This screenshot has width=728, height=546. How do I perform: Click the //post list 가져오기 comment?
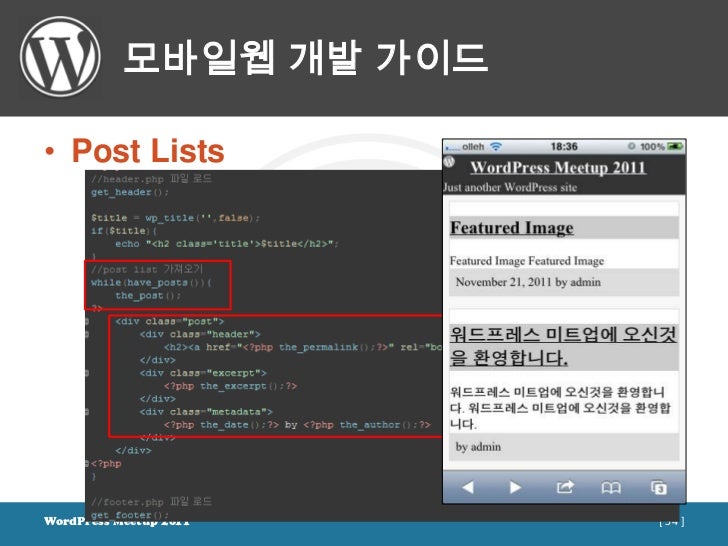click(x=147, y=269)
